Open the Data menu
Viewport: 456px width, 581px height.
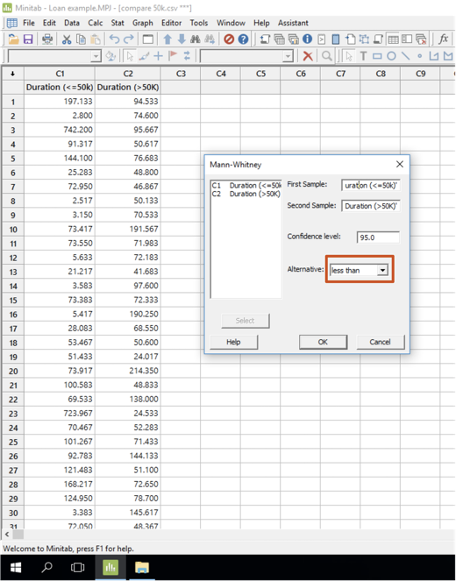pyautogui.click(x=72, y=23)
